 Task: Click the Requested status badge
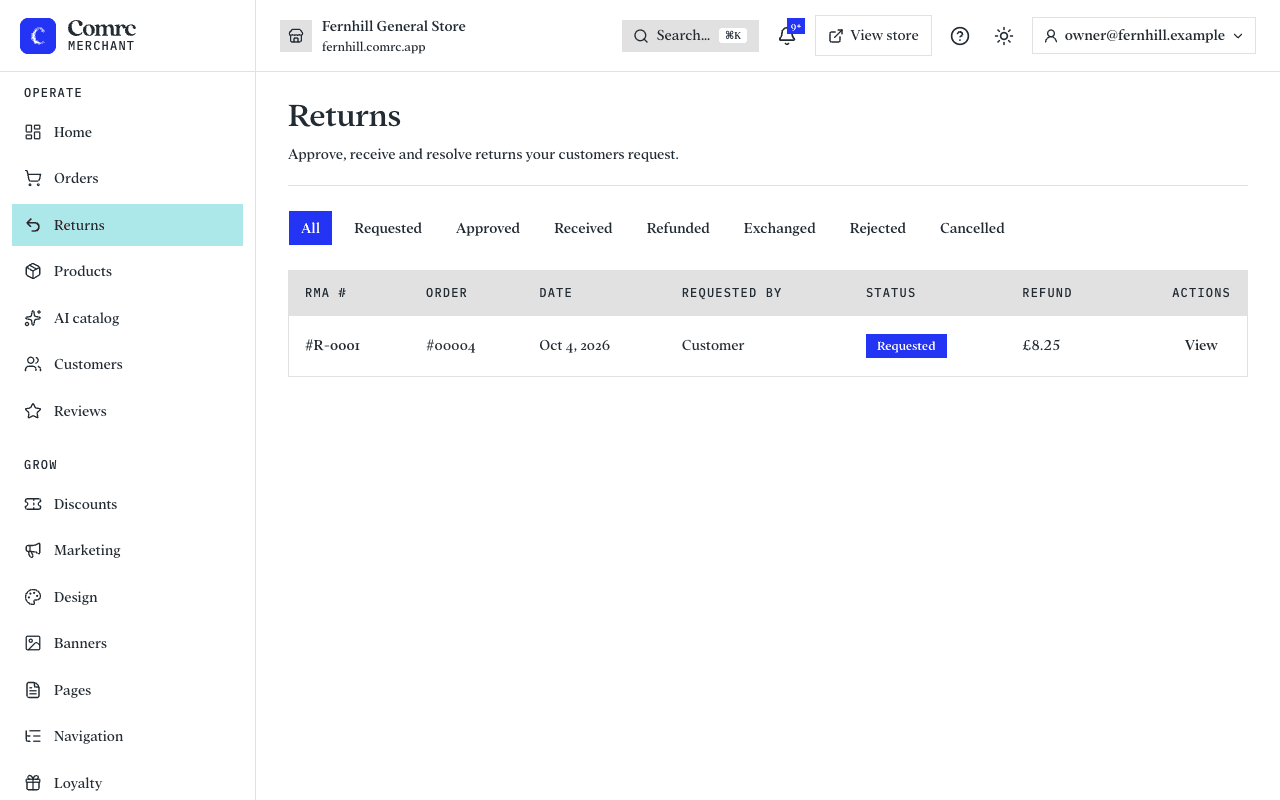[x=906, y=346]
